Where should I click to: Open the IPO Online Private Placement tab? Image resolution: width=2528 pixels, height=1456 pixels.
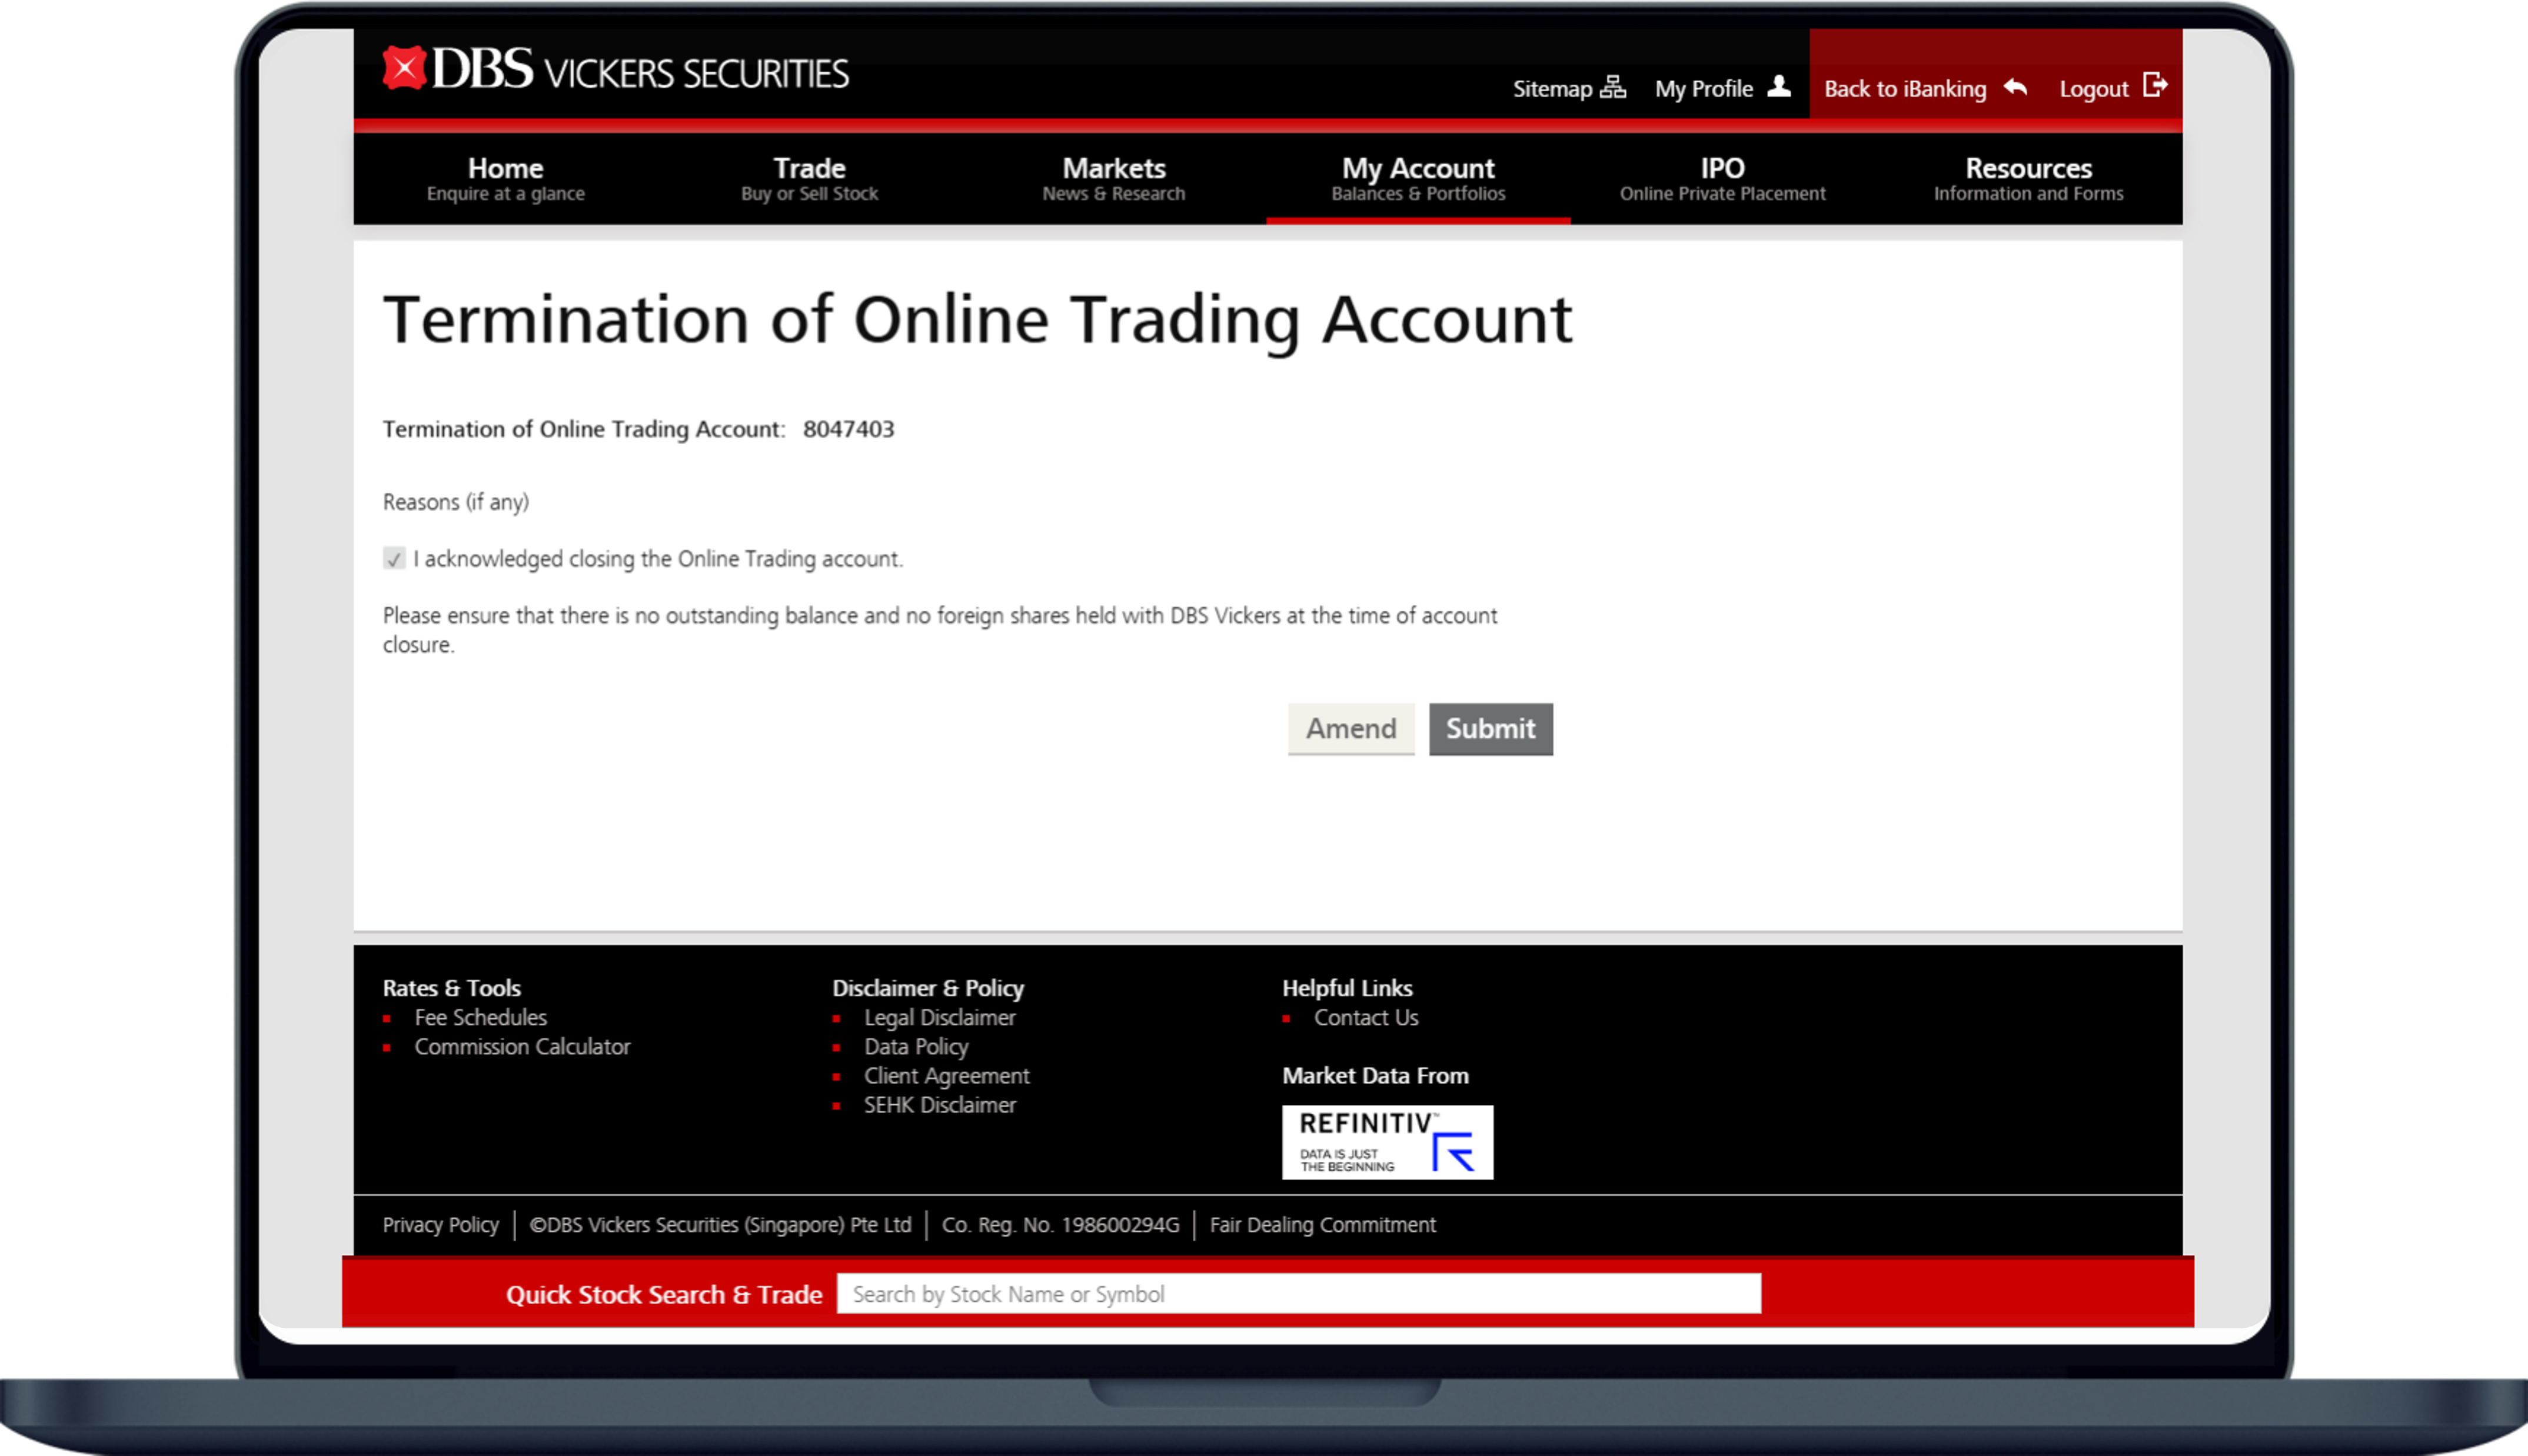(1723, 178)
